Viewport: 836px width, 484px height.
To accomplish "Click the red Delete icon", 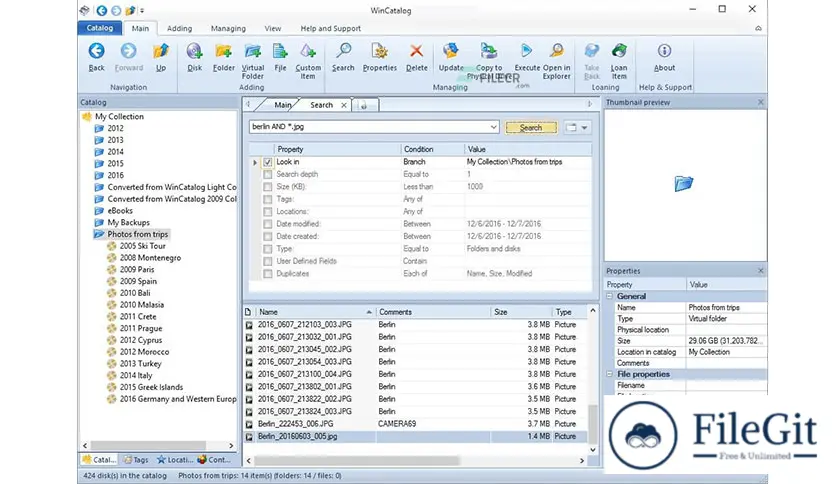I will [416, 51].
